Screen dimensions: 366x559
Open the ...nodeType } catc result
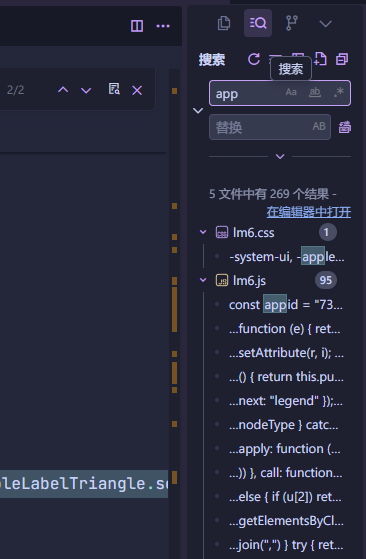tap(283, 425)
